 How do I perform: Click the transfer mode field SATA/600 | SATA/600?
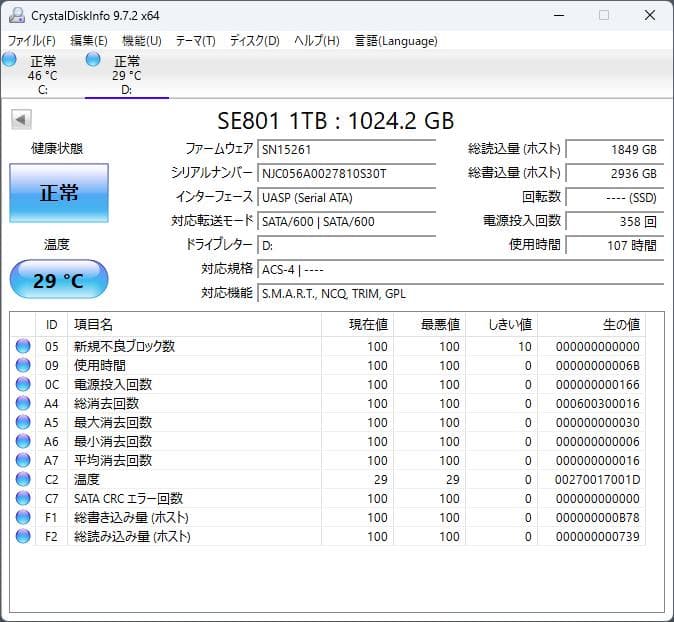[x=346, y=221]
